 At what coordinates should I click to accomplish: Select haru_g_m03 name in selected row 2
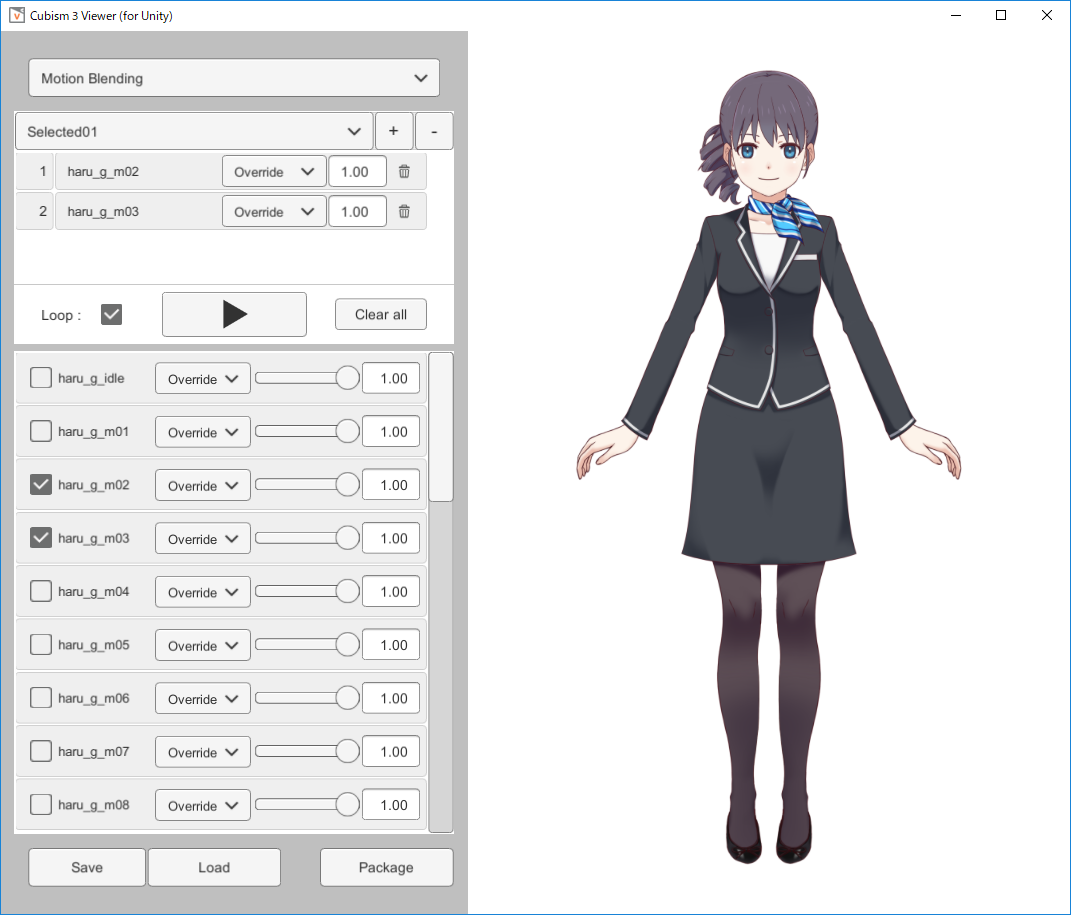pyautogui.click(x=103, y=212)
